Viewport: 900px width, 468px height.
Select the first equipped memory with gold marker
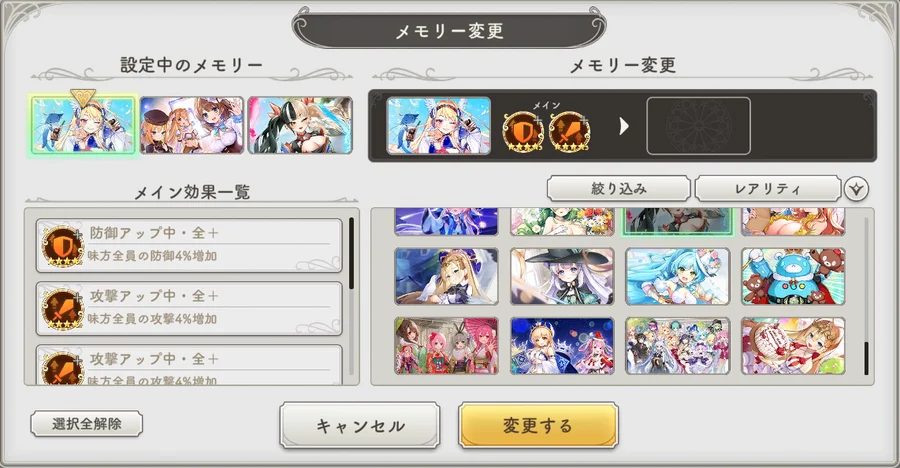point(83,125)
